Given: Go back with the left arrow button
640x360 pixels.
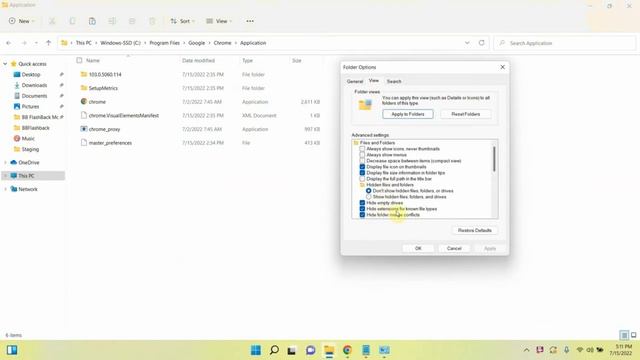Looking at the screenshot, I should pyautogui.click(x=9, y=43).
